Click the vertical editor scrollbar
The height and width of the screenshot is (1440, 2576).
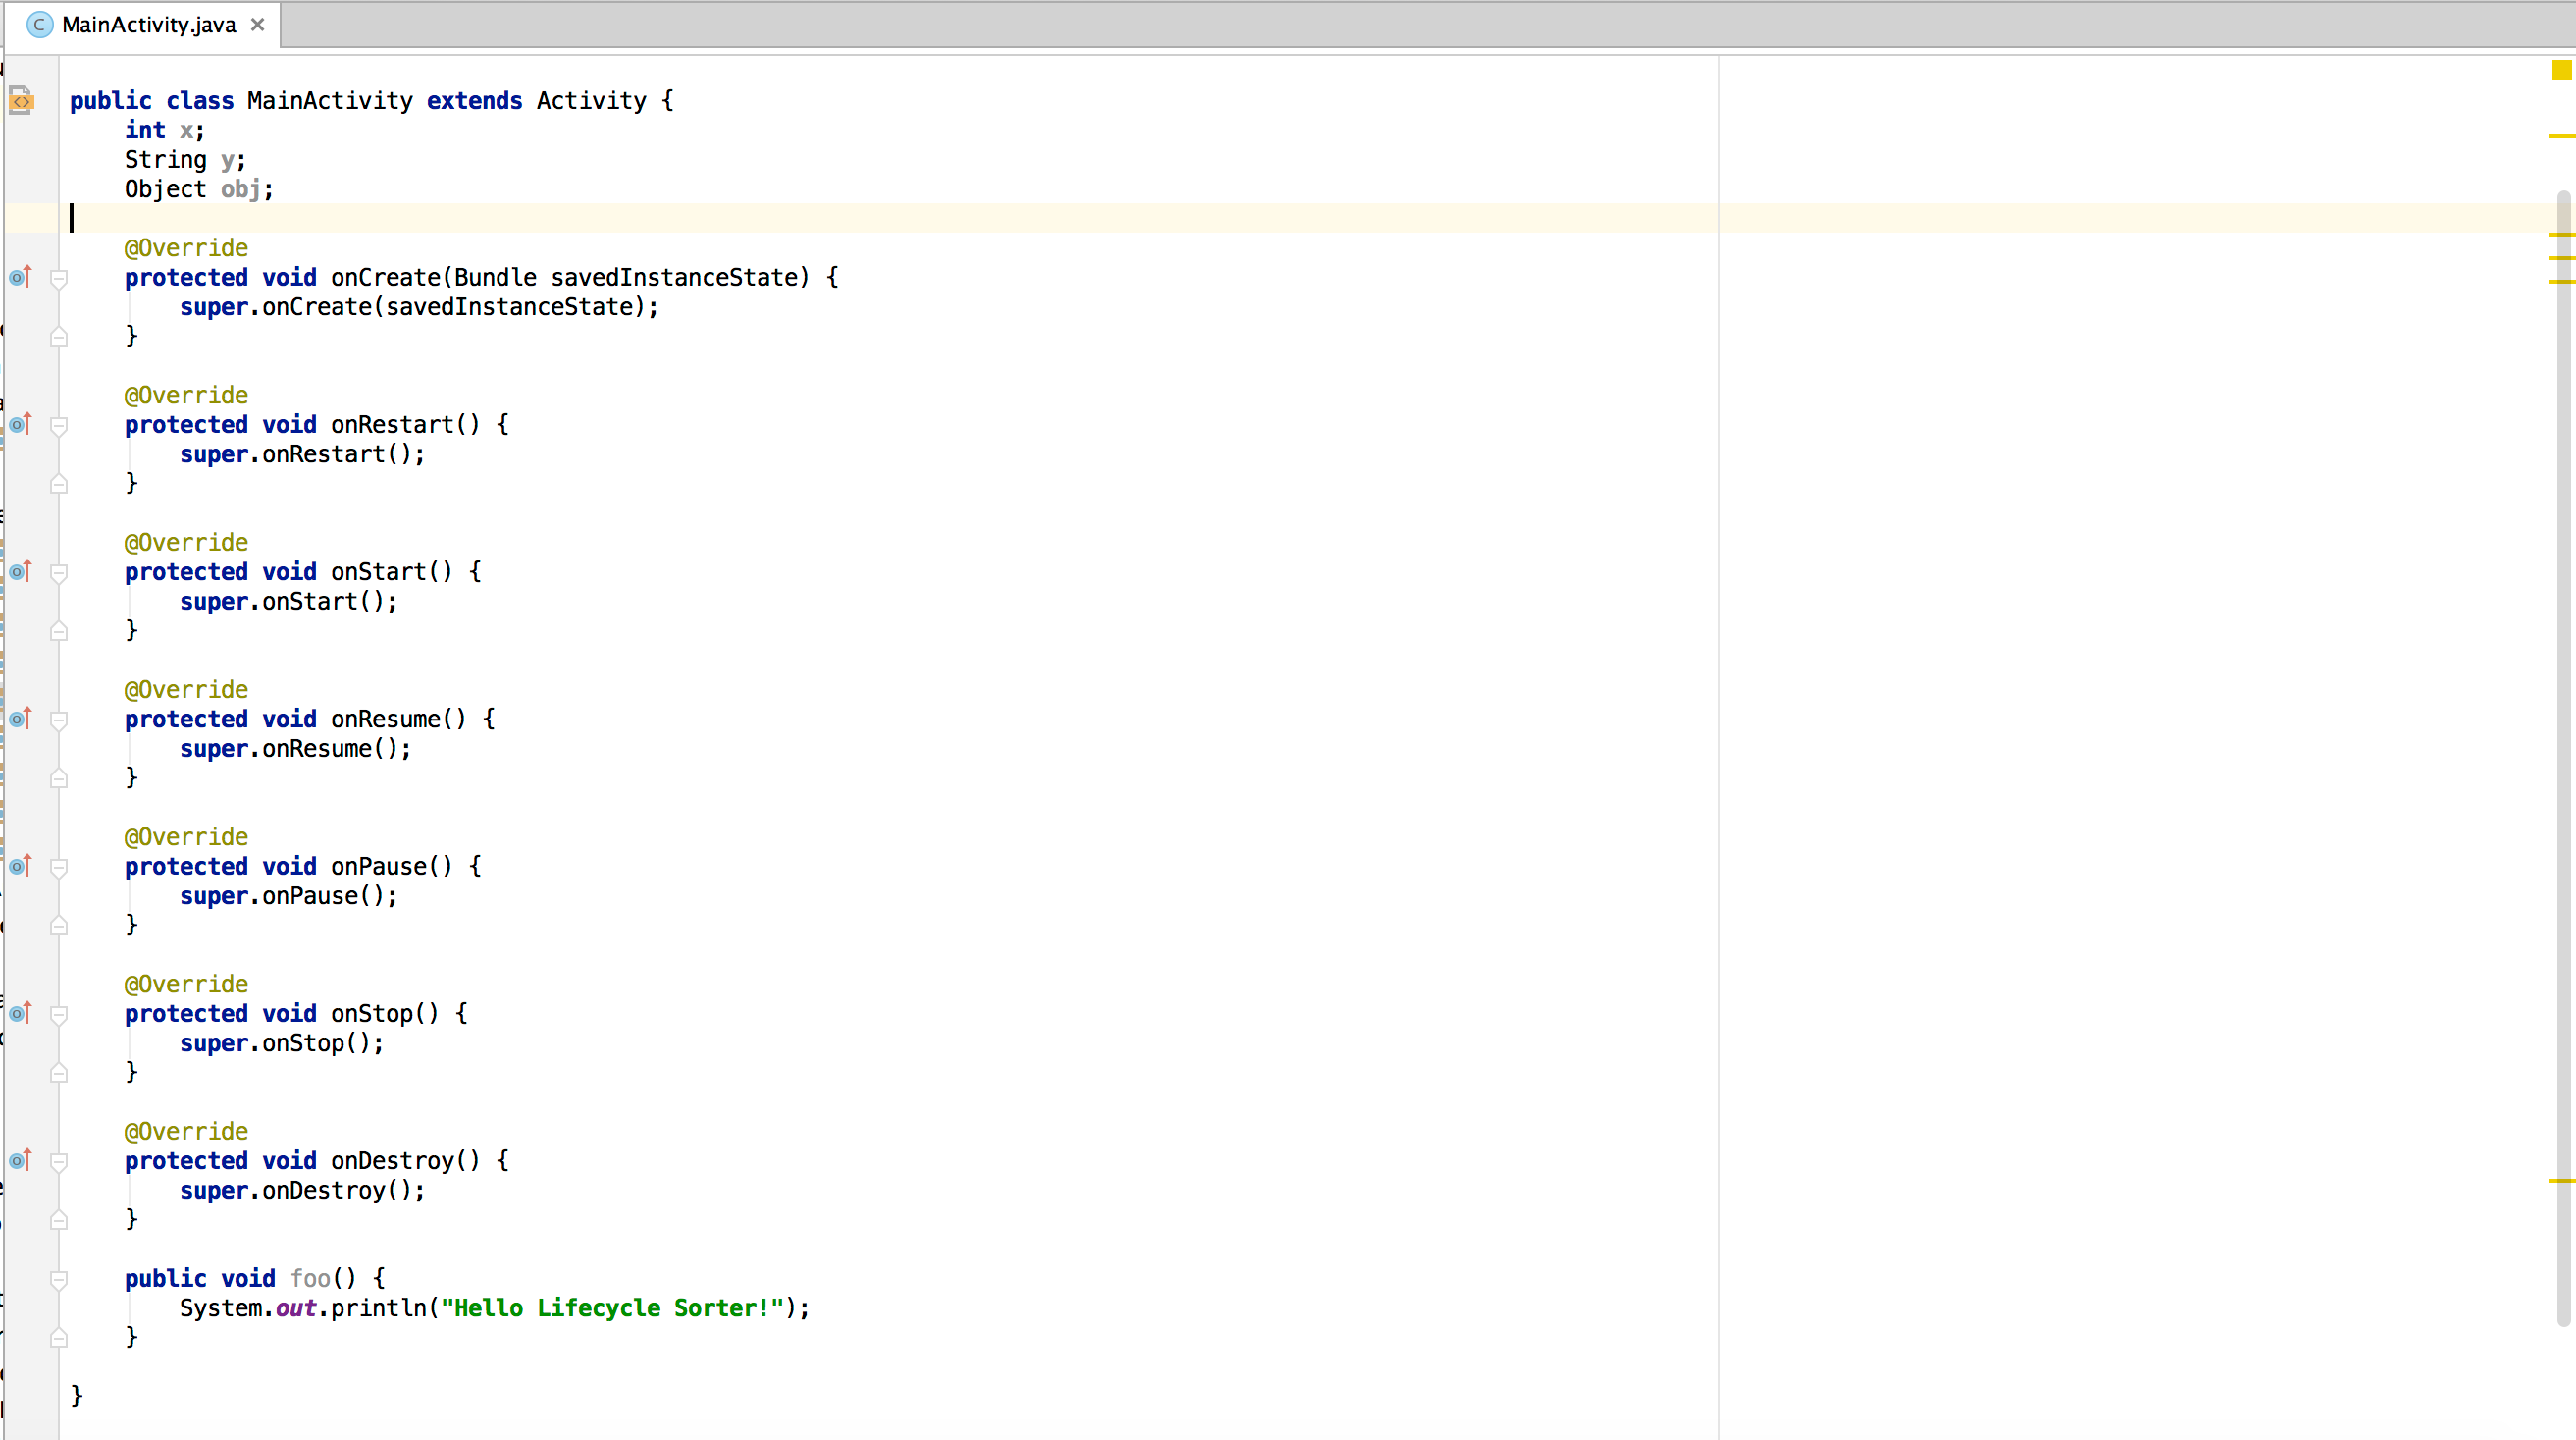pos(2563,758)
